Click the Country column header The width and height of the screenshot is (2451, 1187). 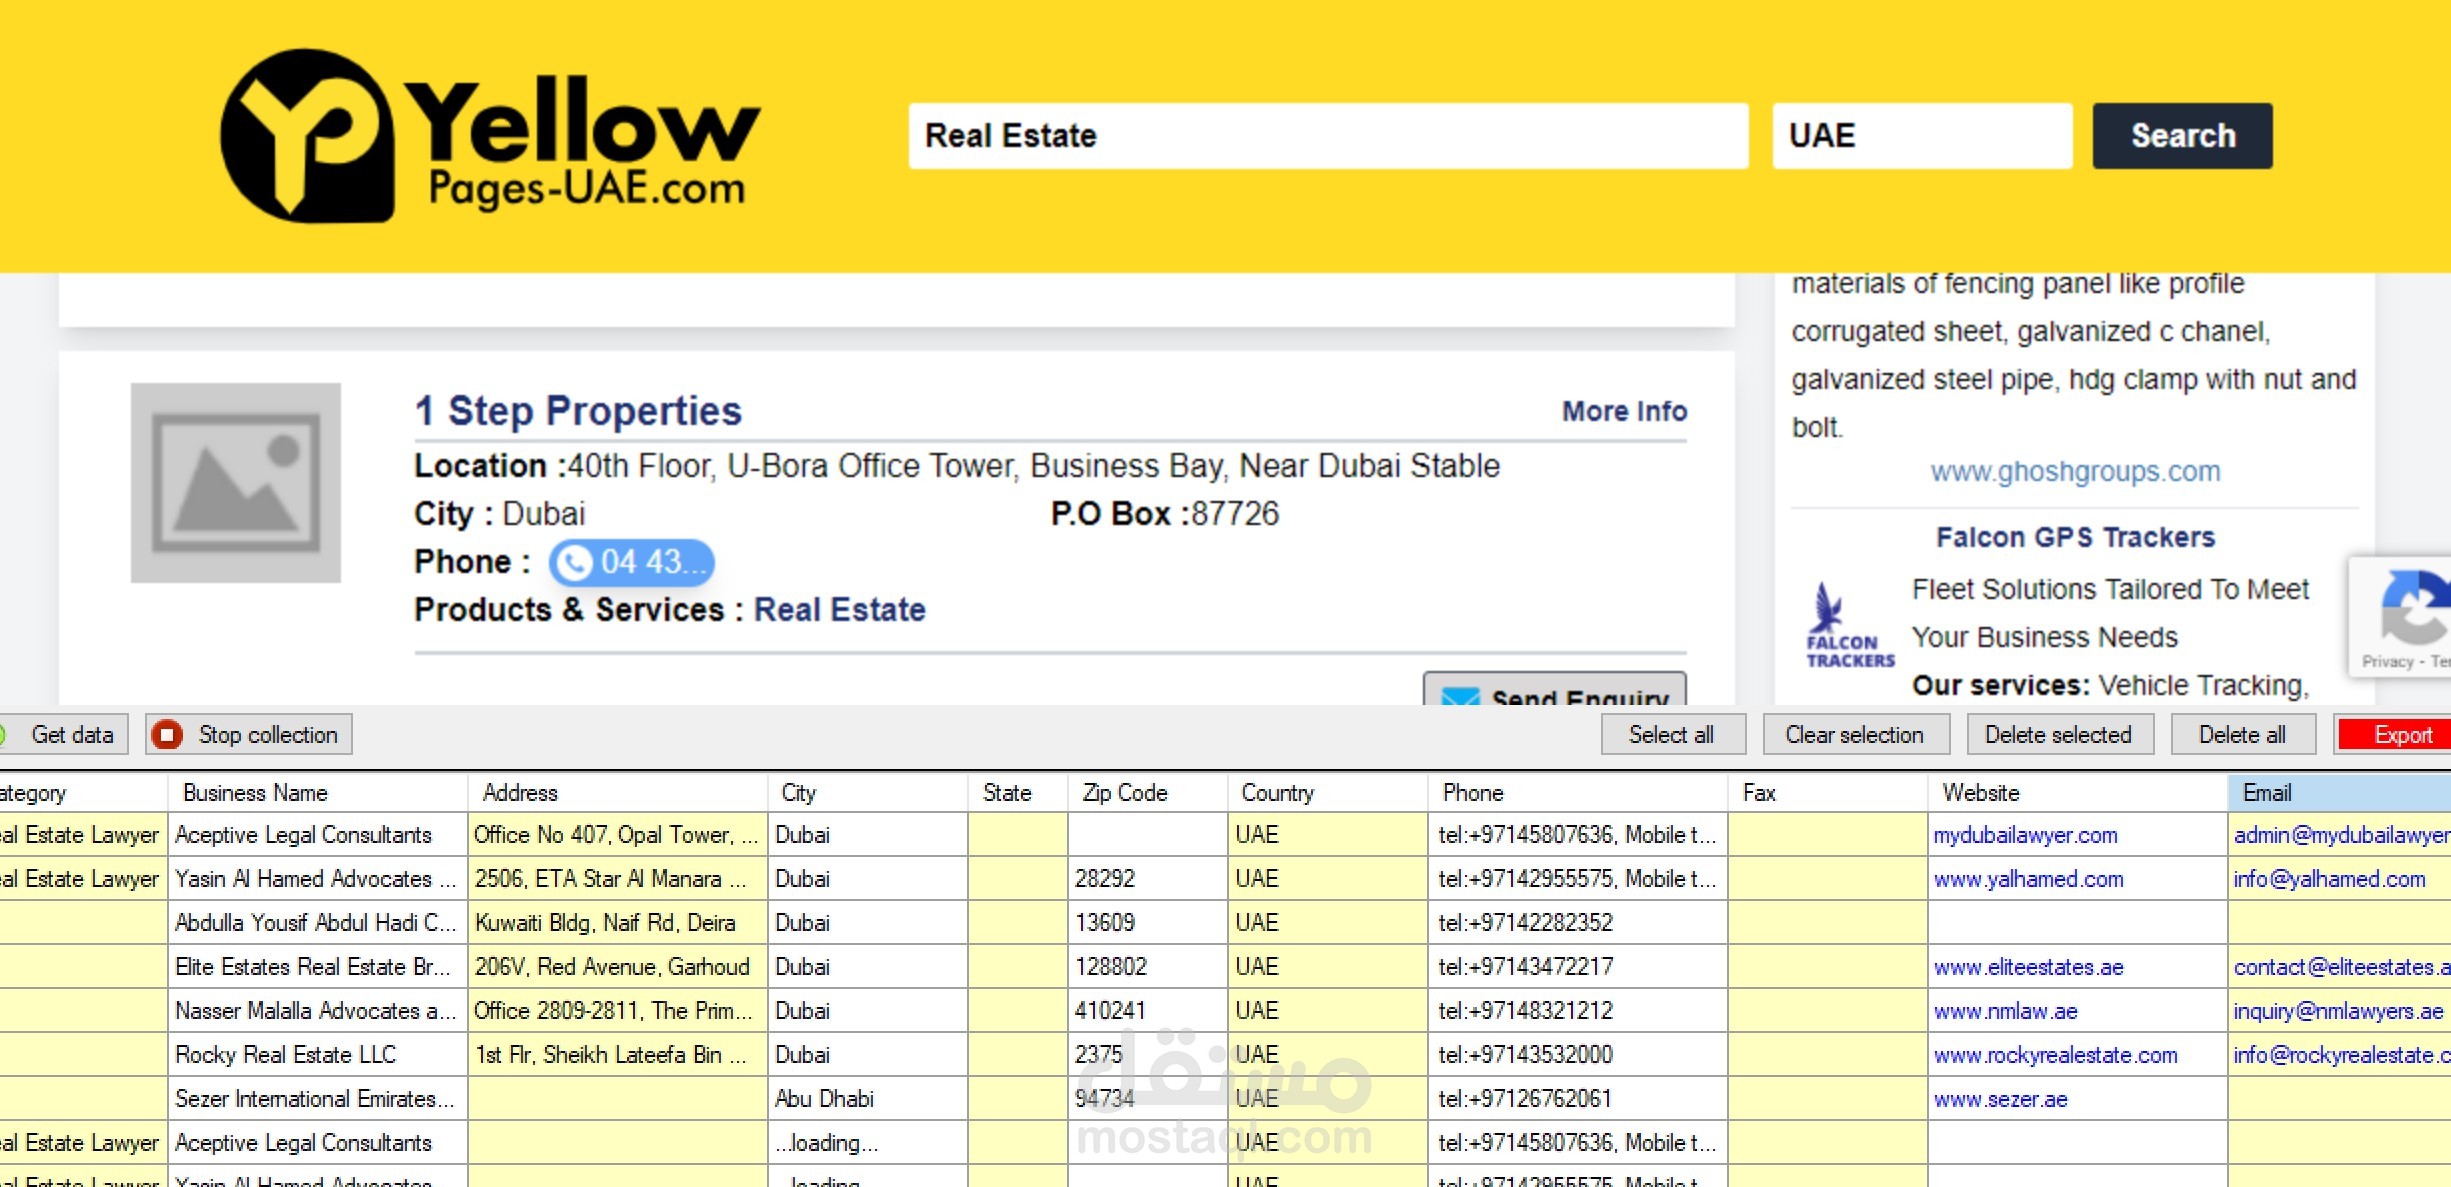click(1328, 793)
